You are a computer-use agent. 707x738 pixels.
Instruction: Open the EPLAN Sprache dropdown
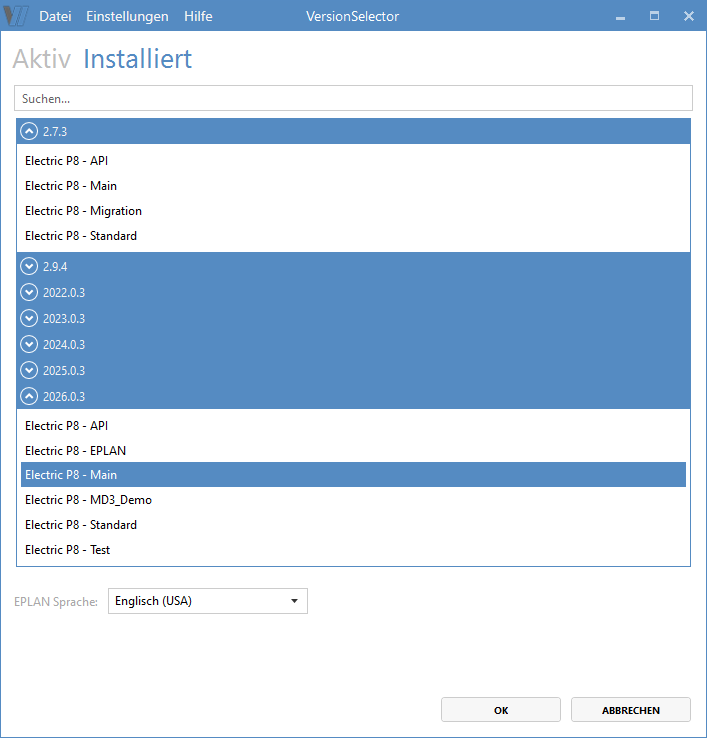click(208, 601)
